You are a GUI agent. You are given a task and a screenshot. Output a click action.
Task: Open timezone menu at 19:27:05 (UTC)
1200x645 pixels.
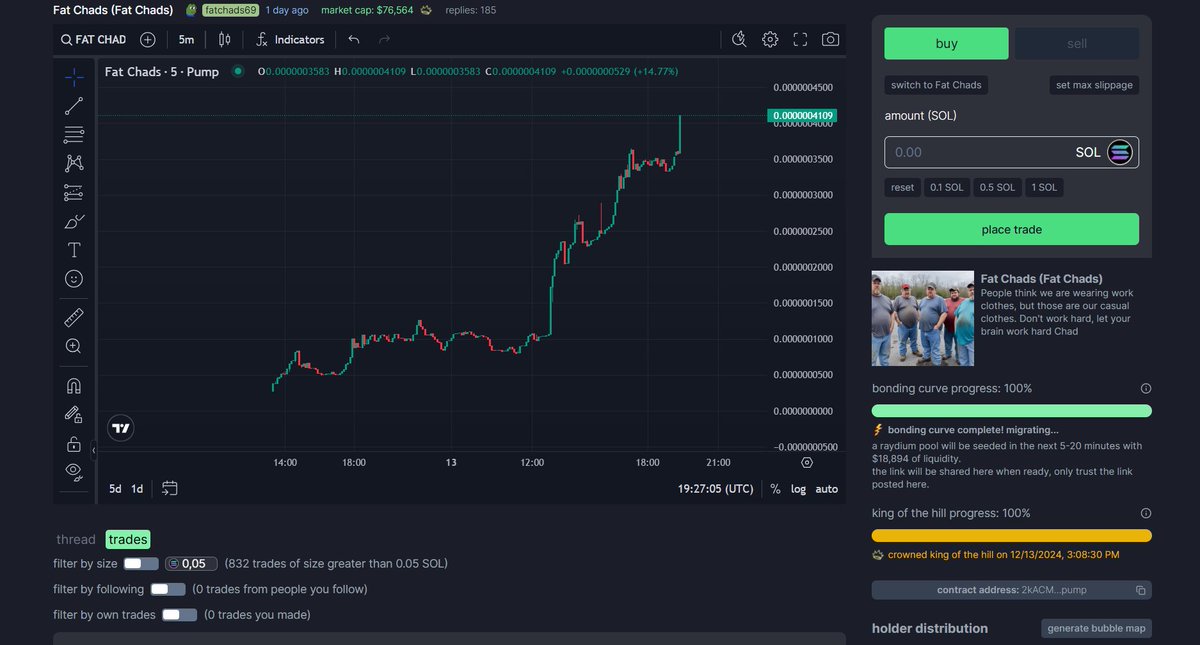[x=716, y=489]
